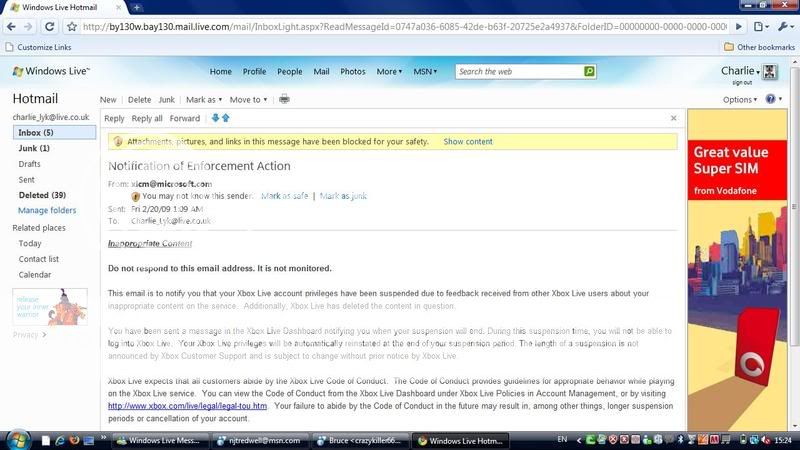This screenshot has width=800, height=450.
Task: Click the Search the web input field
Action: [x=518, y=72]
